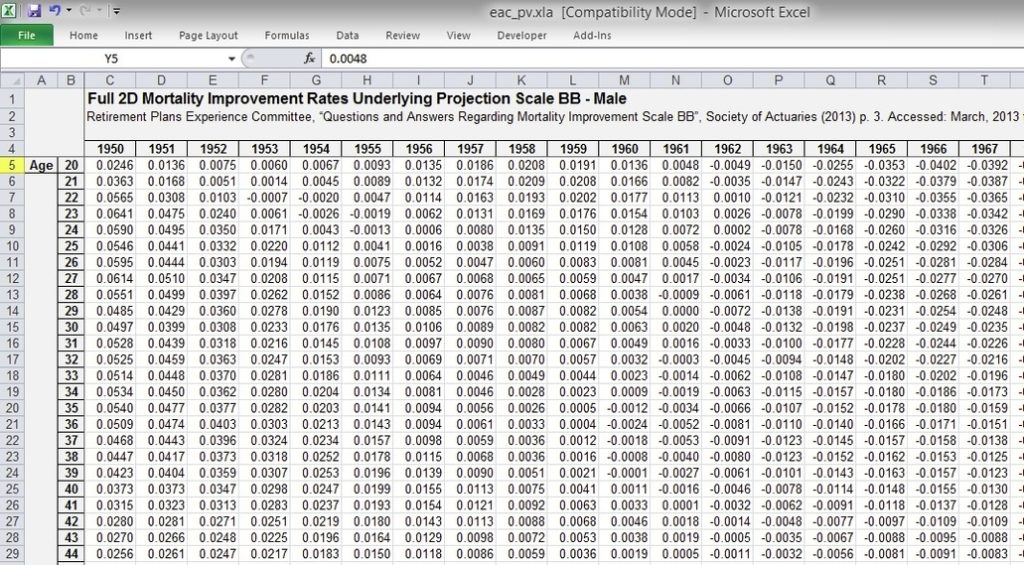Image resolution: width=1024 pixels, height=565 pixels.
Task: Click the formula bar showing 0.0048
Action: tap(673, 59)
